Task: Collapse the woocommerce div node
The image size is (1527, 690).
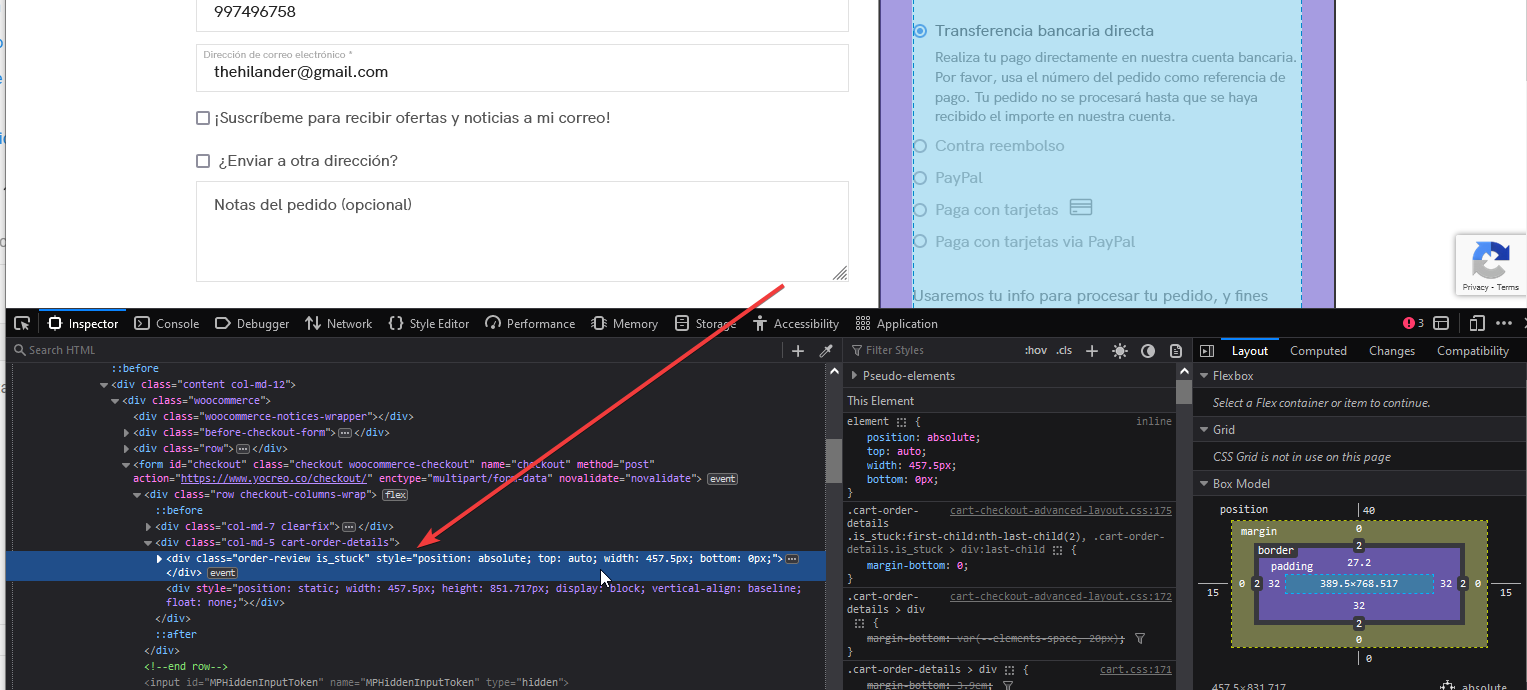Action: tap(115, 401)
